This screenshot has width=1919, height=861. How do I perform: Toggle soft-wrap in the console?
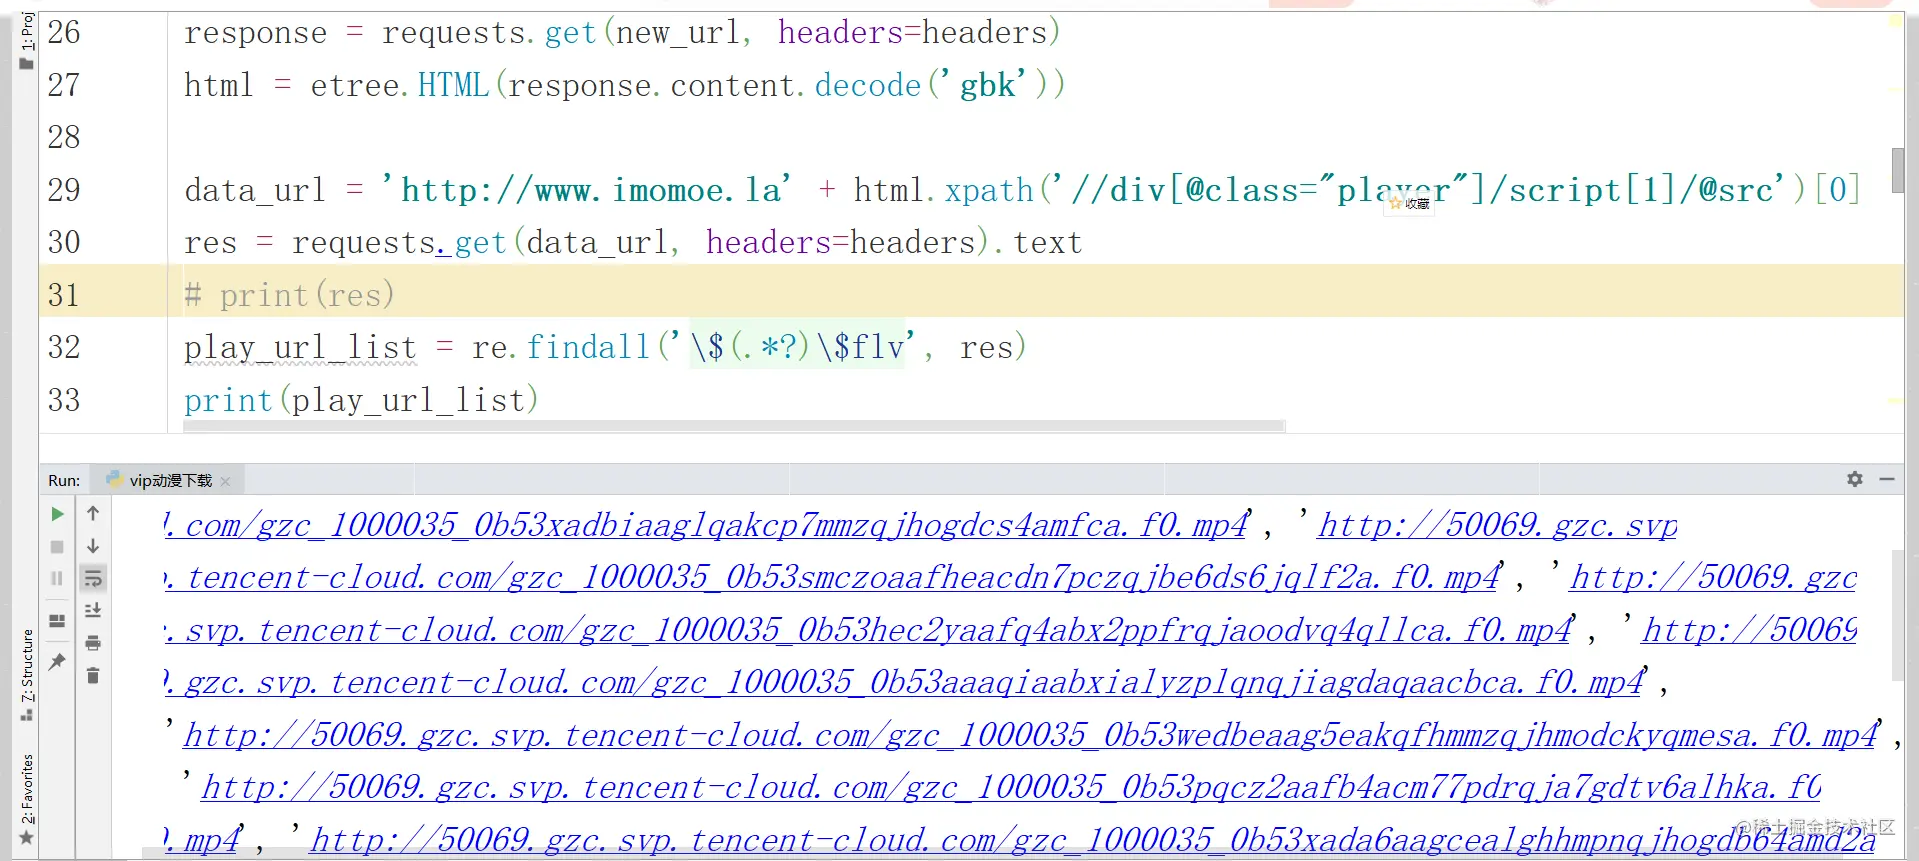(x=93, y=578)
